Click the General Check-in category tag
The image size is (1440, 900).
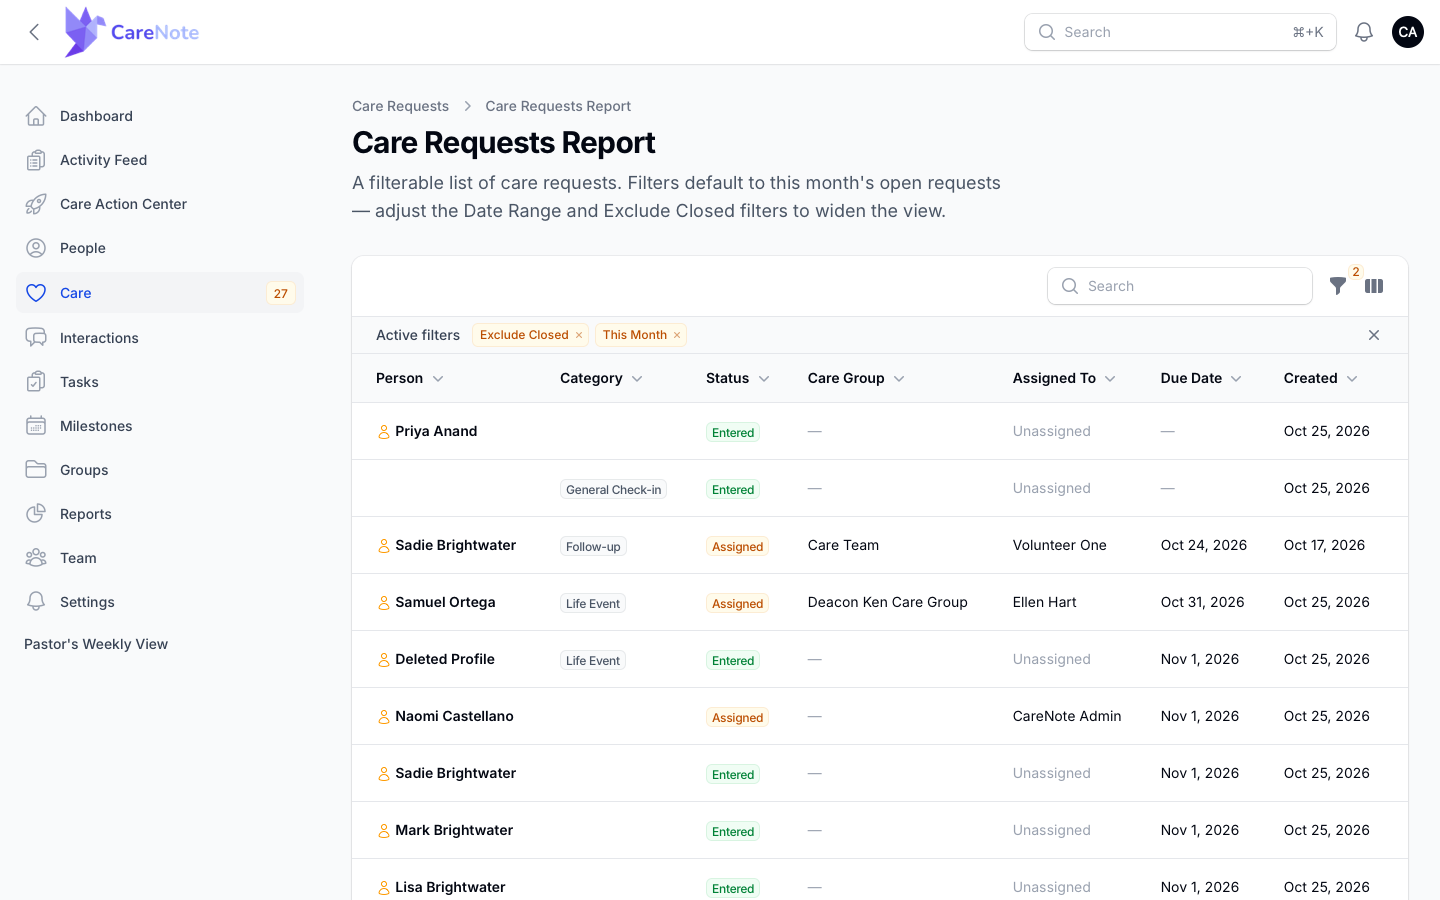(x=613, y=489)
